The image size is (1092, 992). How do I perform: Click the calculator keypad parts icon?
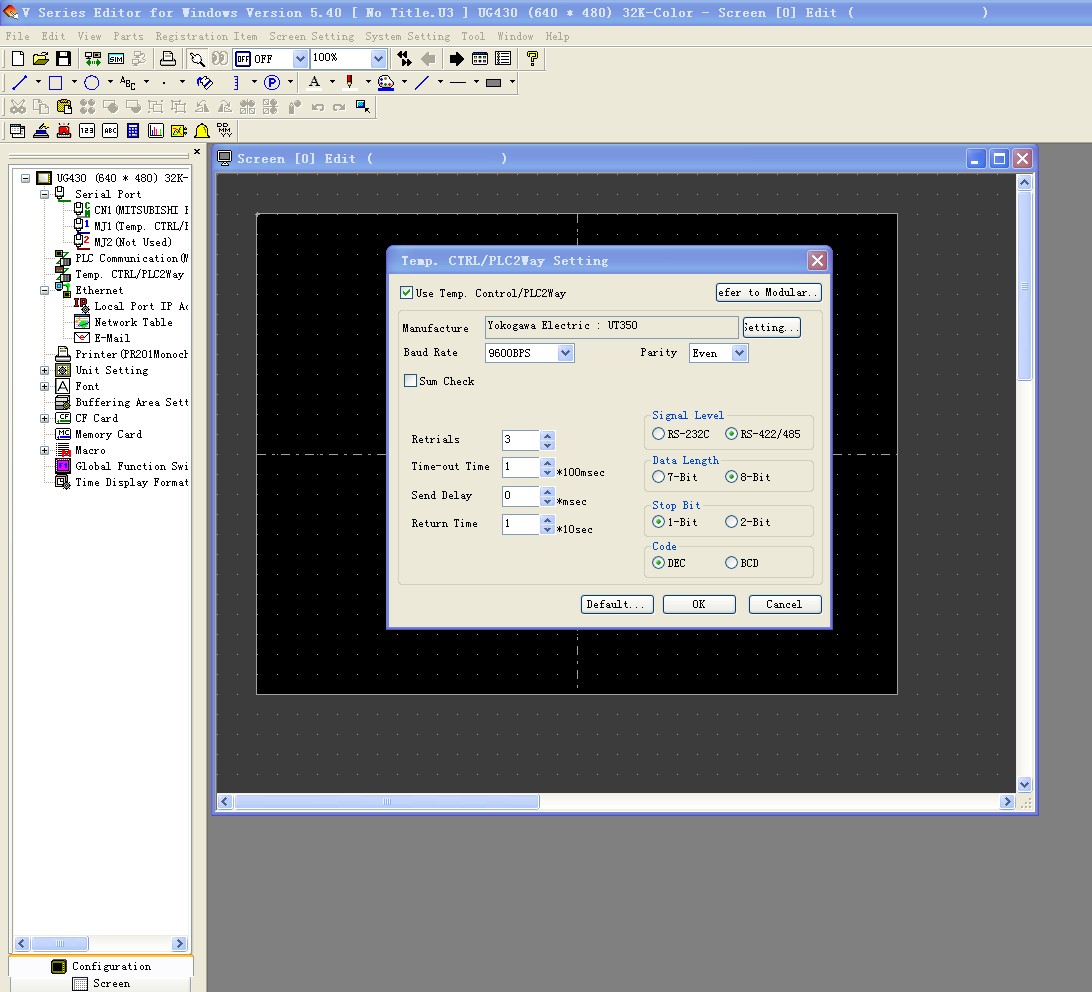coord(133,131)
